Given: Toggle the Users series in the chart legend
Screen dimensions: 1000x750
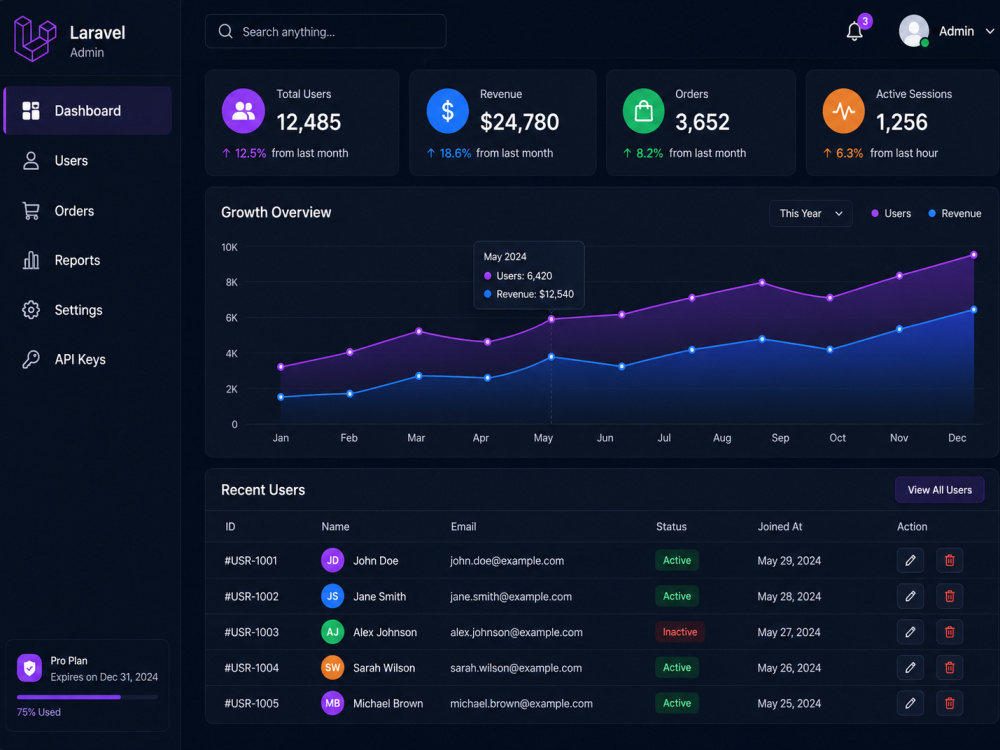Looking at the screenshot, I should click(x=891, y=214).
